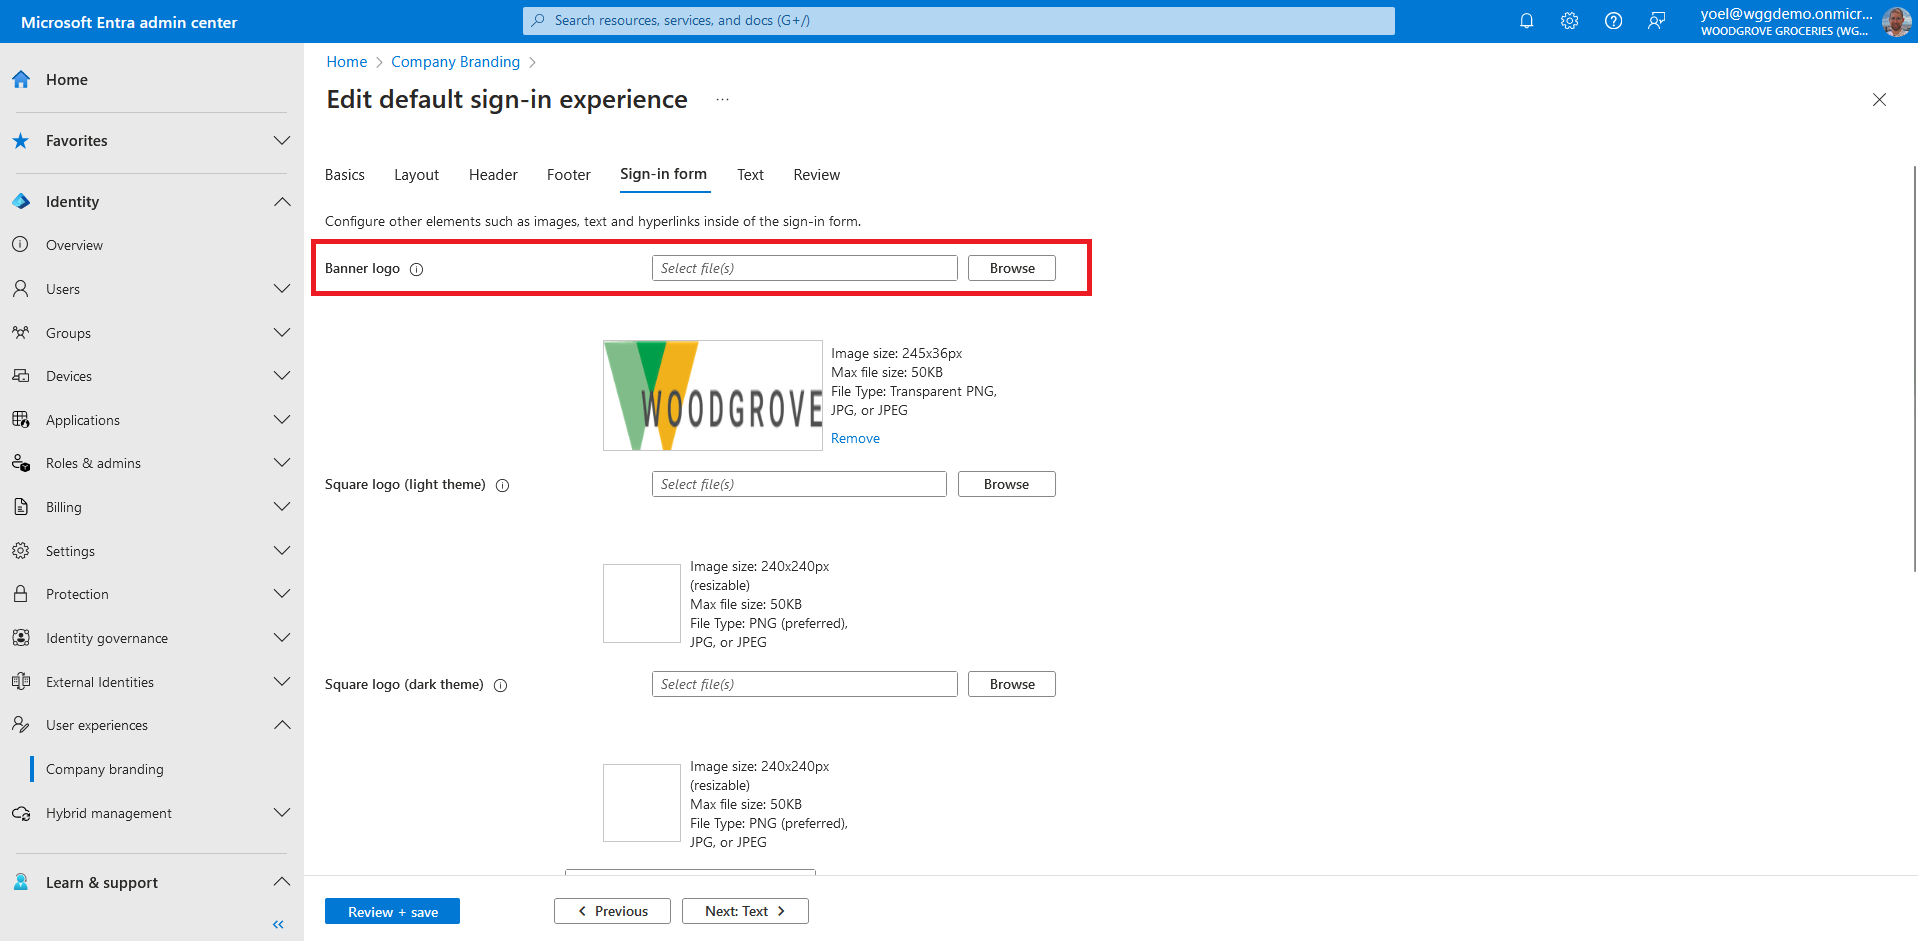Expand the Users section in sidebar

coord(281,289)
